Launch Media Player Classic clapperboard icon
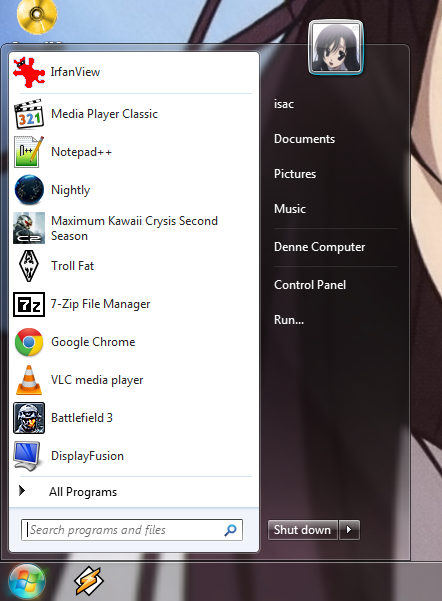 click(29, 114)
